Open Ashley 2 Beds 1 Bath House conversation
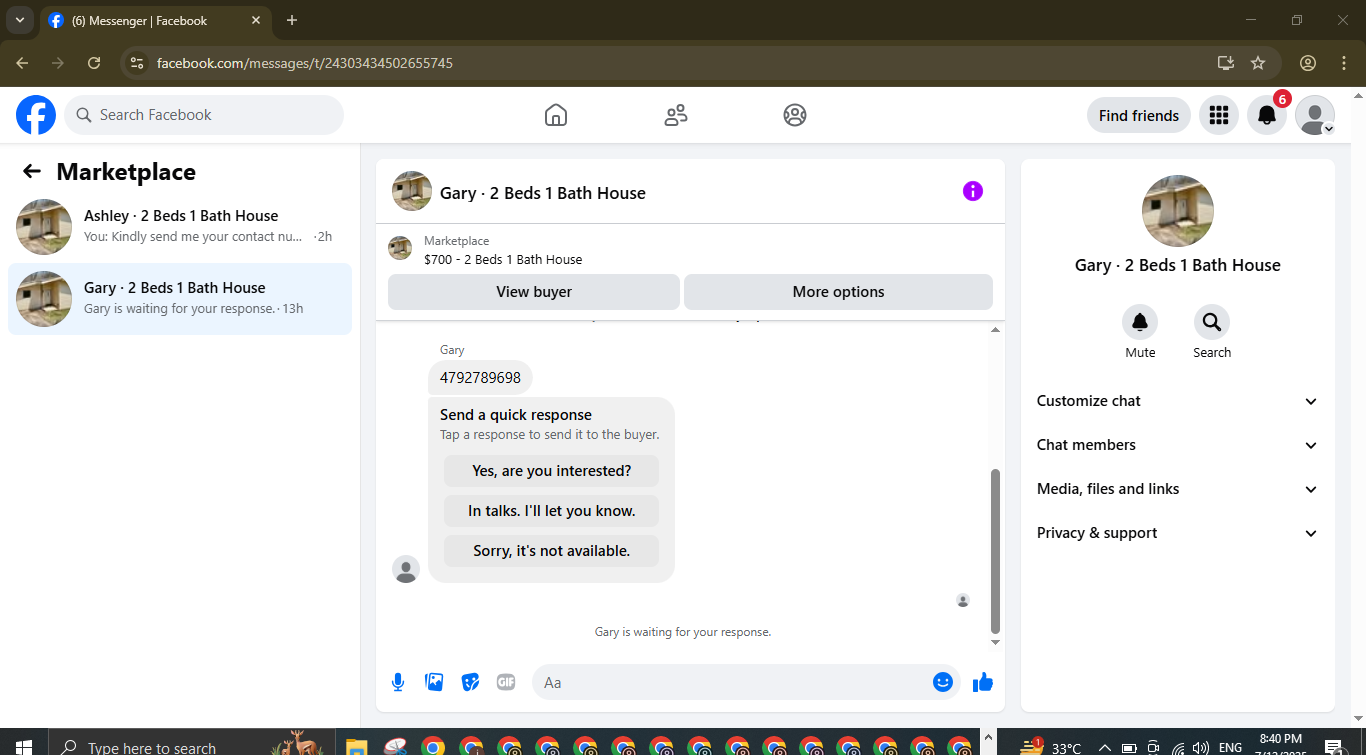Screen dimensions: 1366x755 point(180,227)
